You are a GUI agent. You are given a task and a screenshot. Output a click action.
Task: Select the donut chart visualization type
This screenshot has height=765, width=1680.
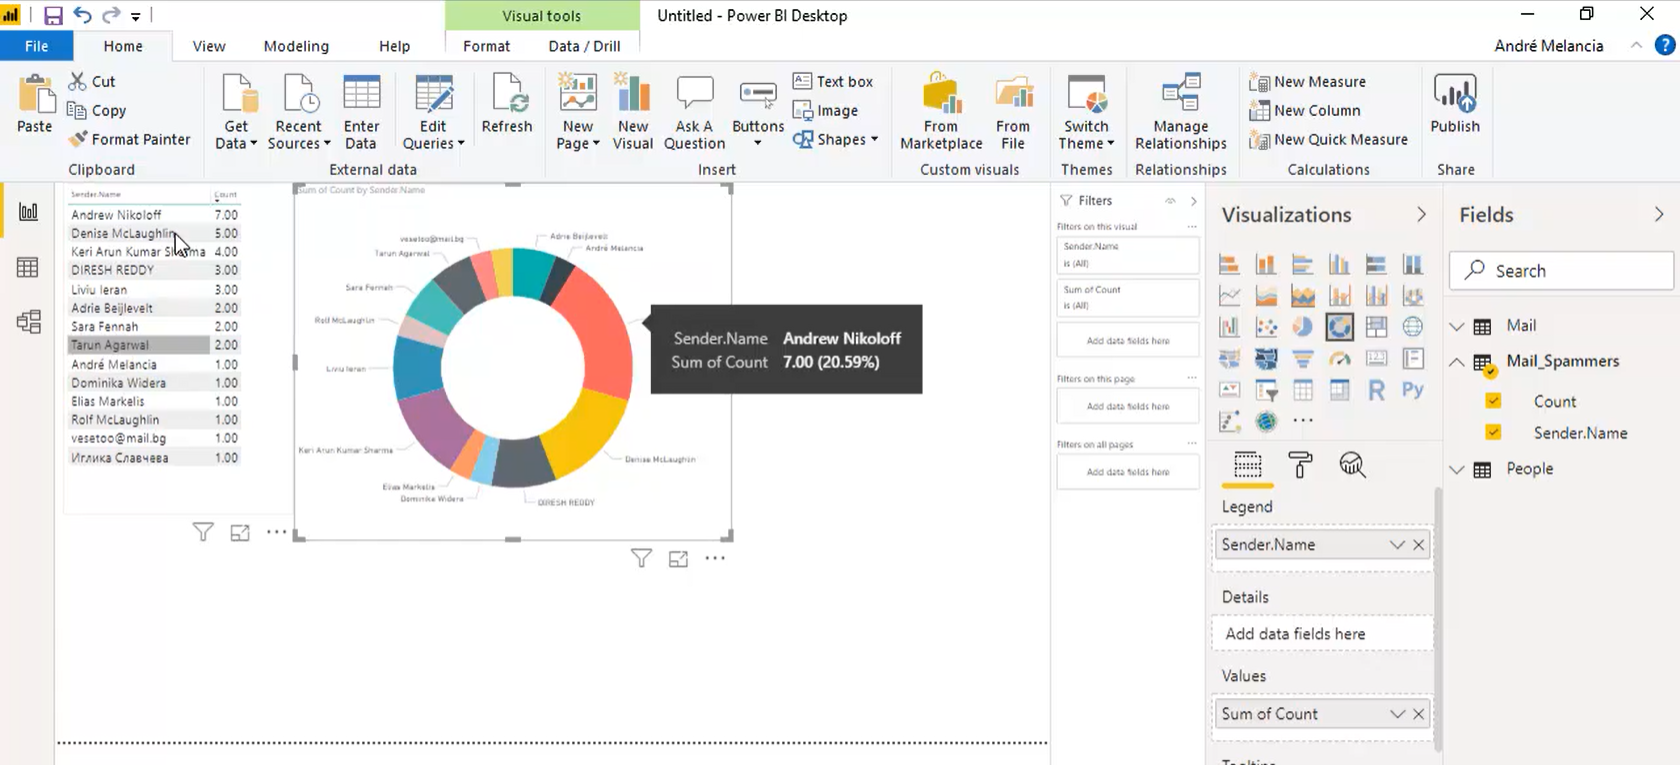1339,327
